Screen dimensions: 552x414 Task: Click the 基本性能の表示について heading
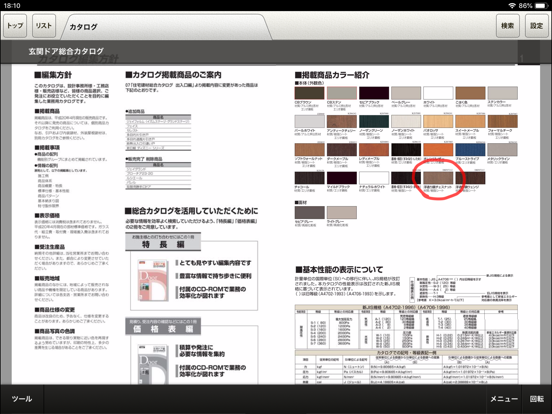click(339, 270)
